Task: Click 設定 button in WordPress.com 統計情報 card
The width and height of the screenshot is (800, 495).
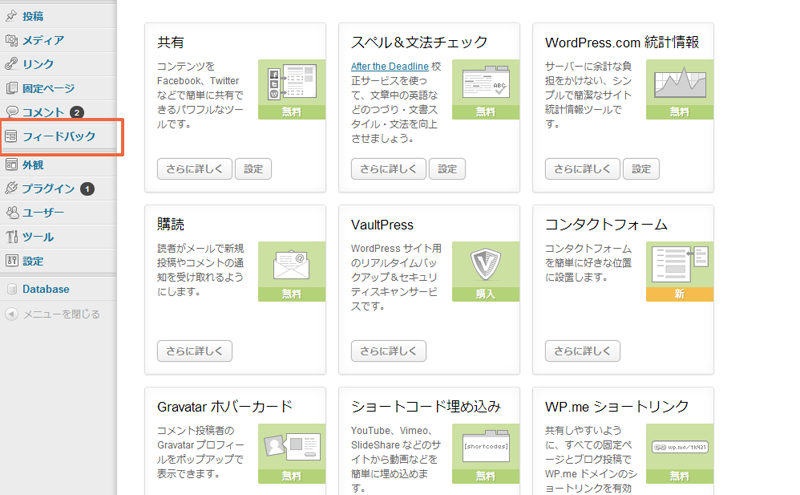Action: pyautogui.click(x=641, y=169)
